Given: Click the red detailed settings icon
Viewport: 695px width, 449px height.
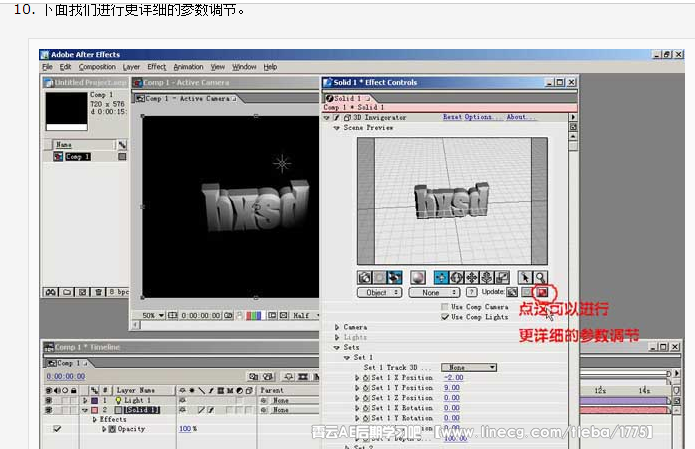Looking at the screenshot, I should click(543, 292).
